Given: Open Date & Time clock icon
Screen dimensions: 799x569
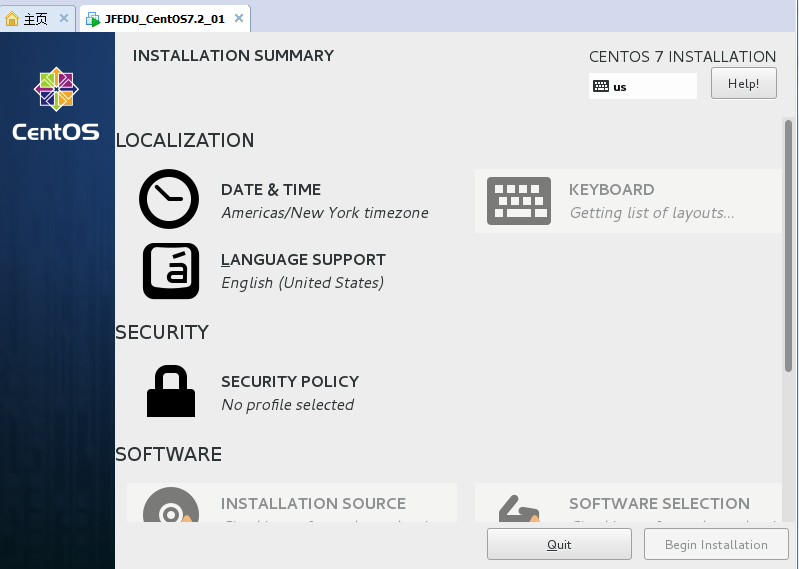Looking at the screenshot, I should coord(169,199).
